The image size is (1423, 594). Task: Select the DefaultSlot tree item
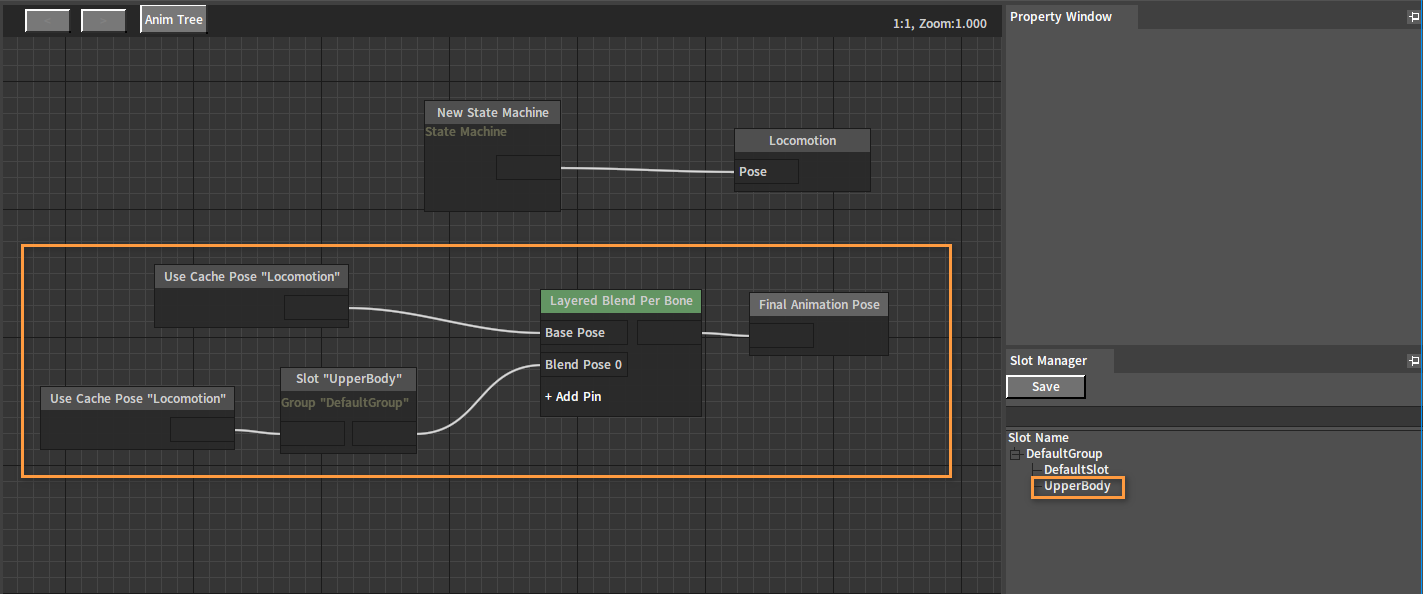[1076, 470]
